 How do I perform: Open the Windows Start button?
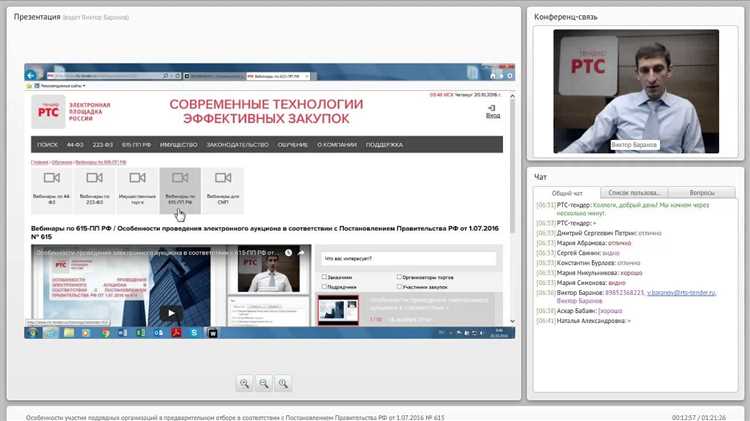point(33,332)
